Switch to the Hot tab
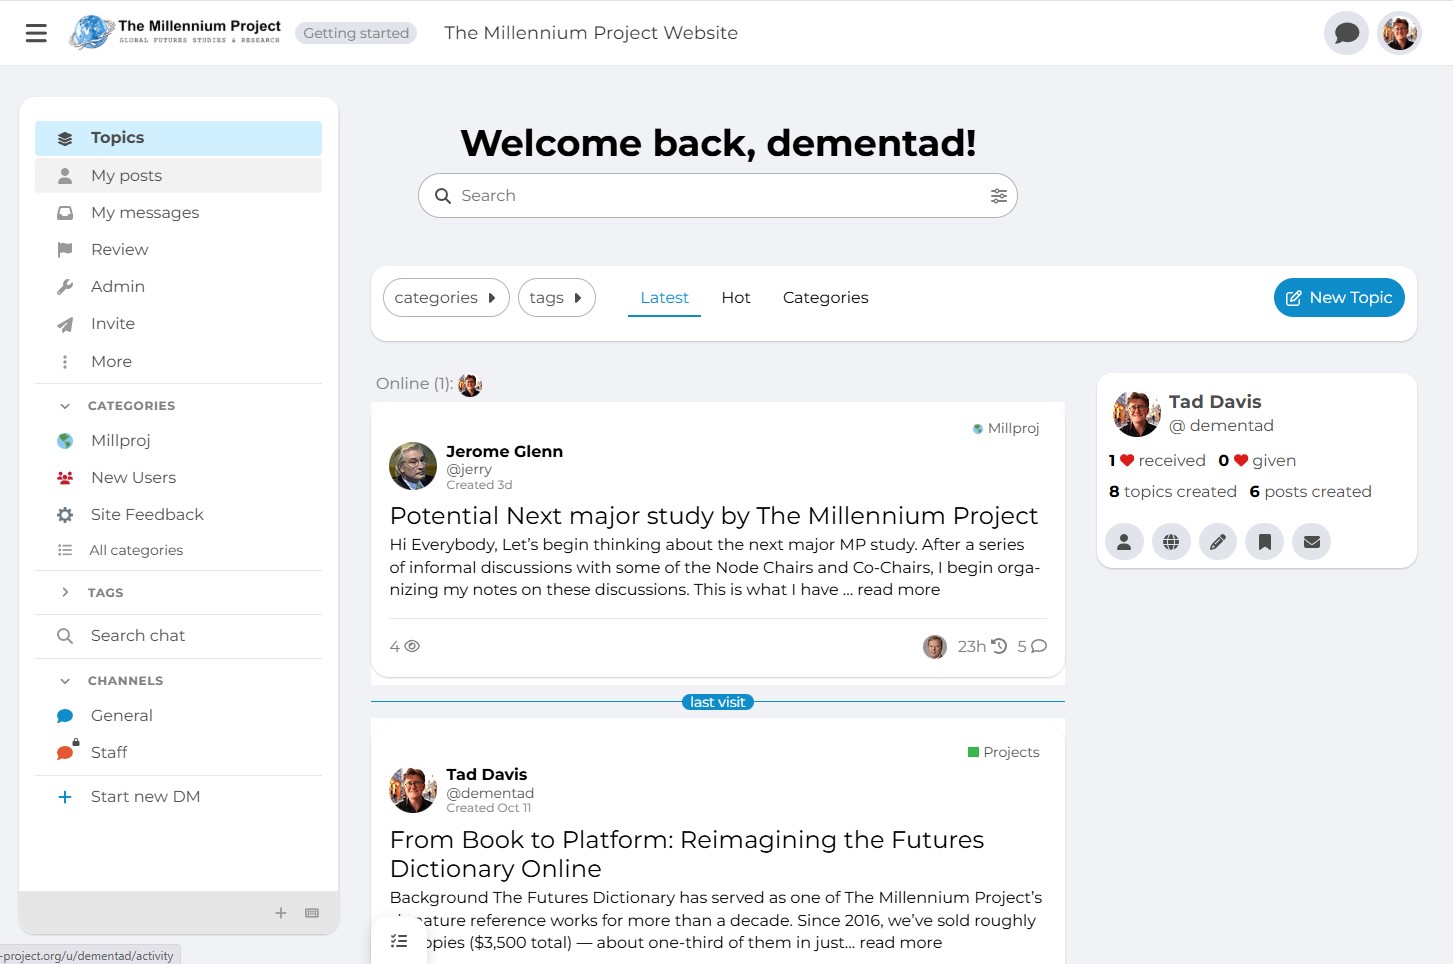The height and width of the screenshot is (964, 1453). (x=735, y=298)
